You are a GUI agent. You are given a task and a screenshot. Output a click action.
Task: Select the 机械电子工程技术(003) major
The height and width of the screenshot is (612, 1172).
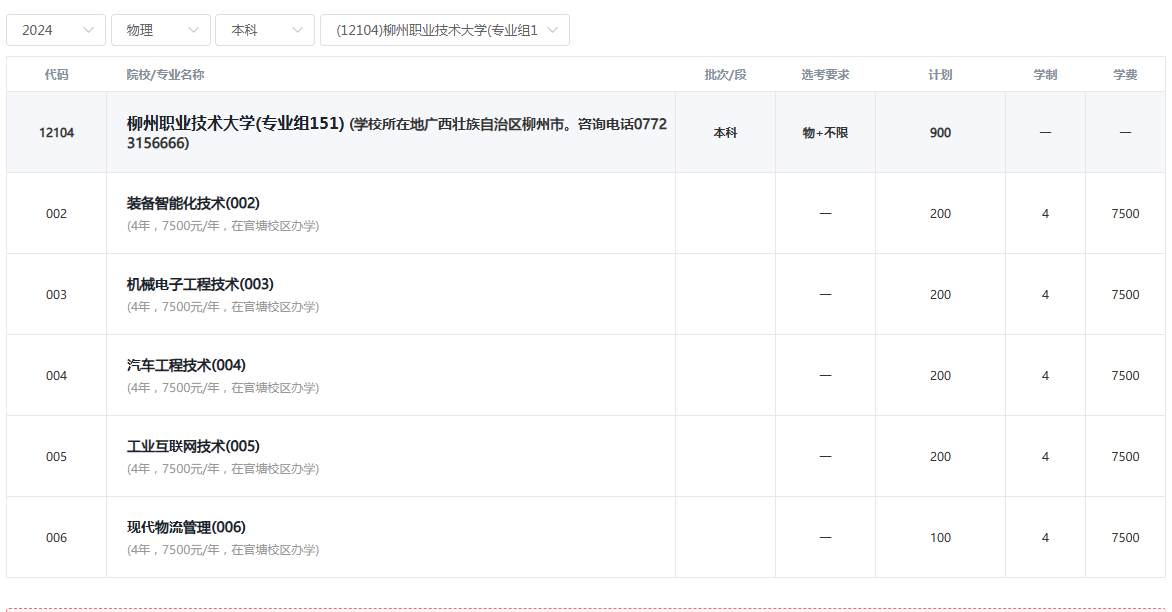200,284
